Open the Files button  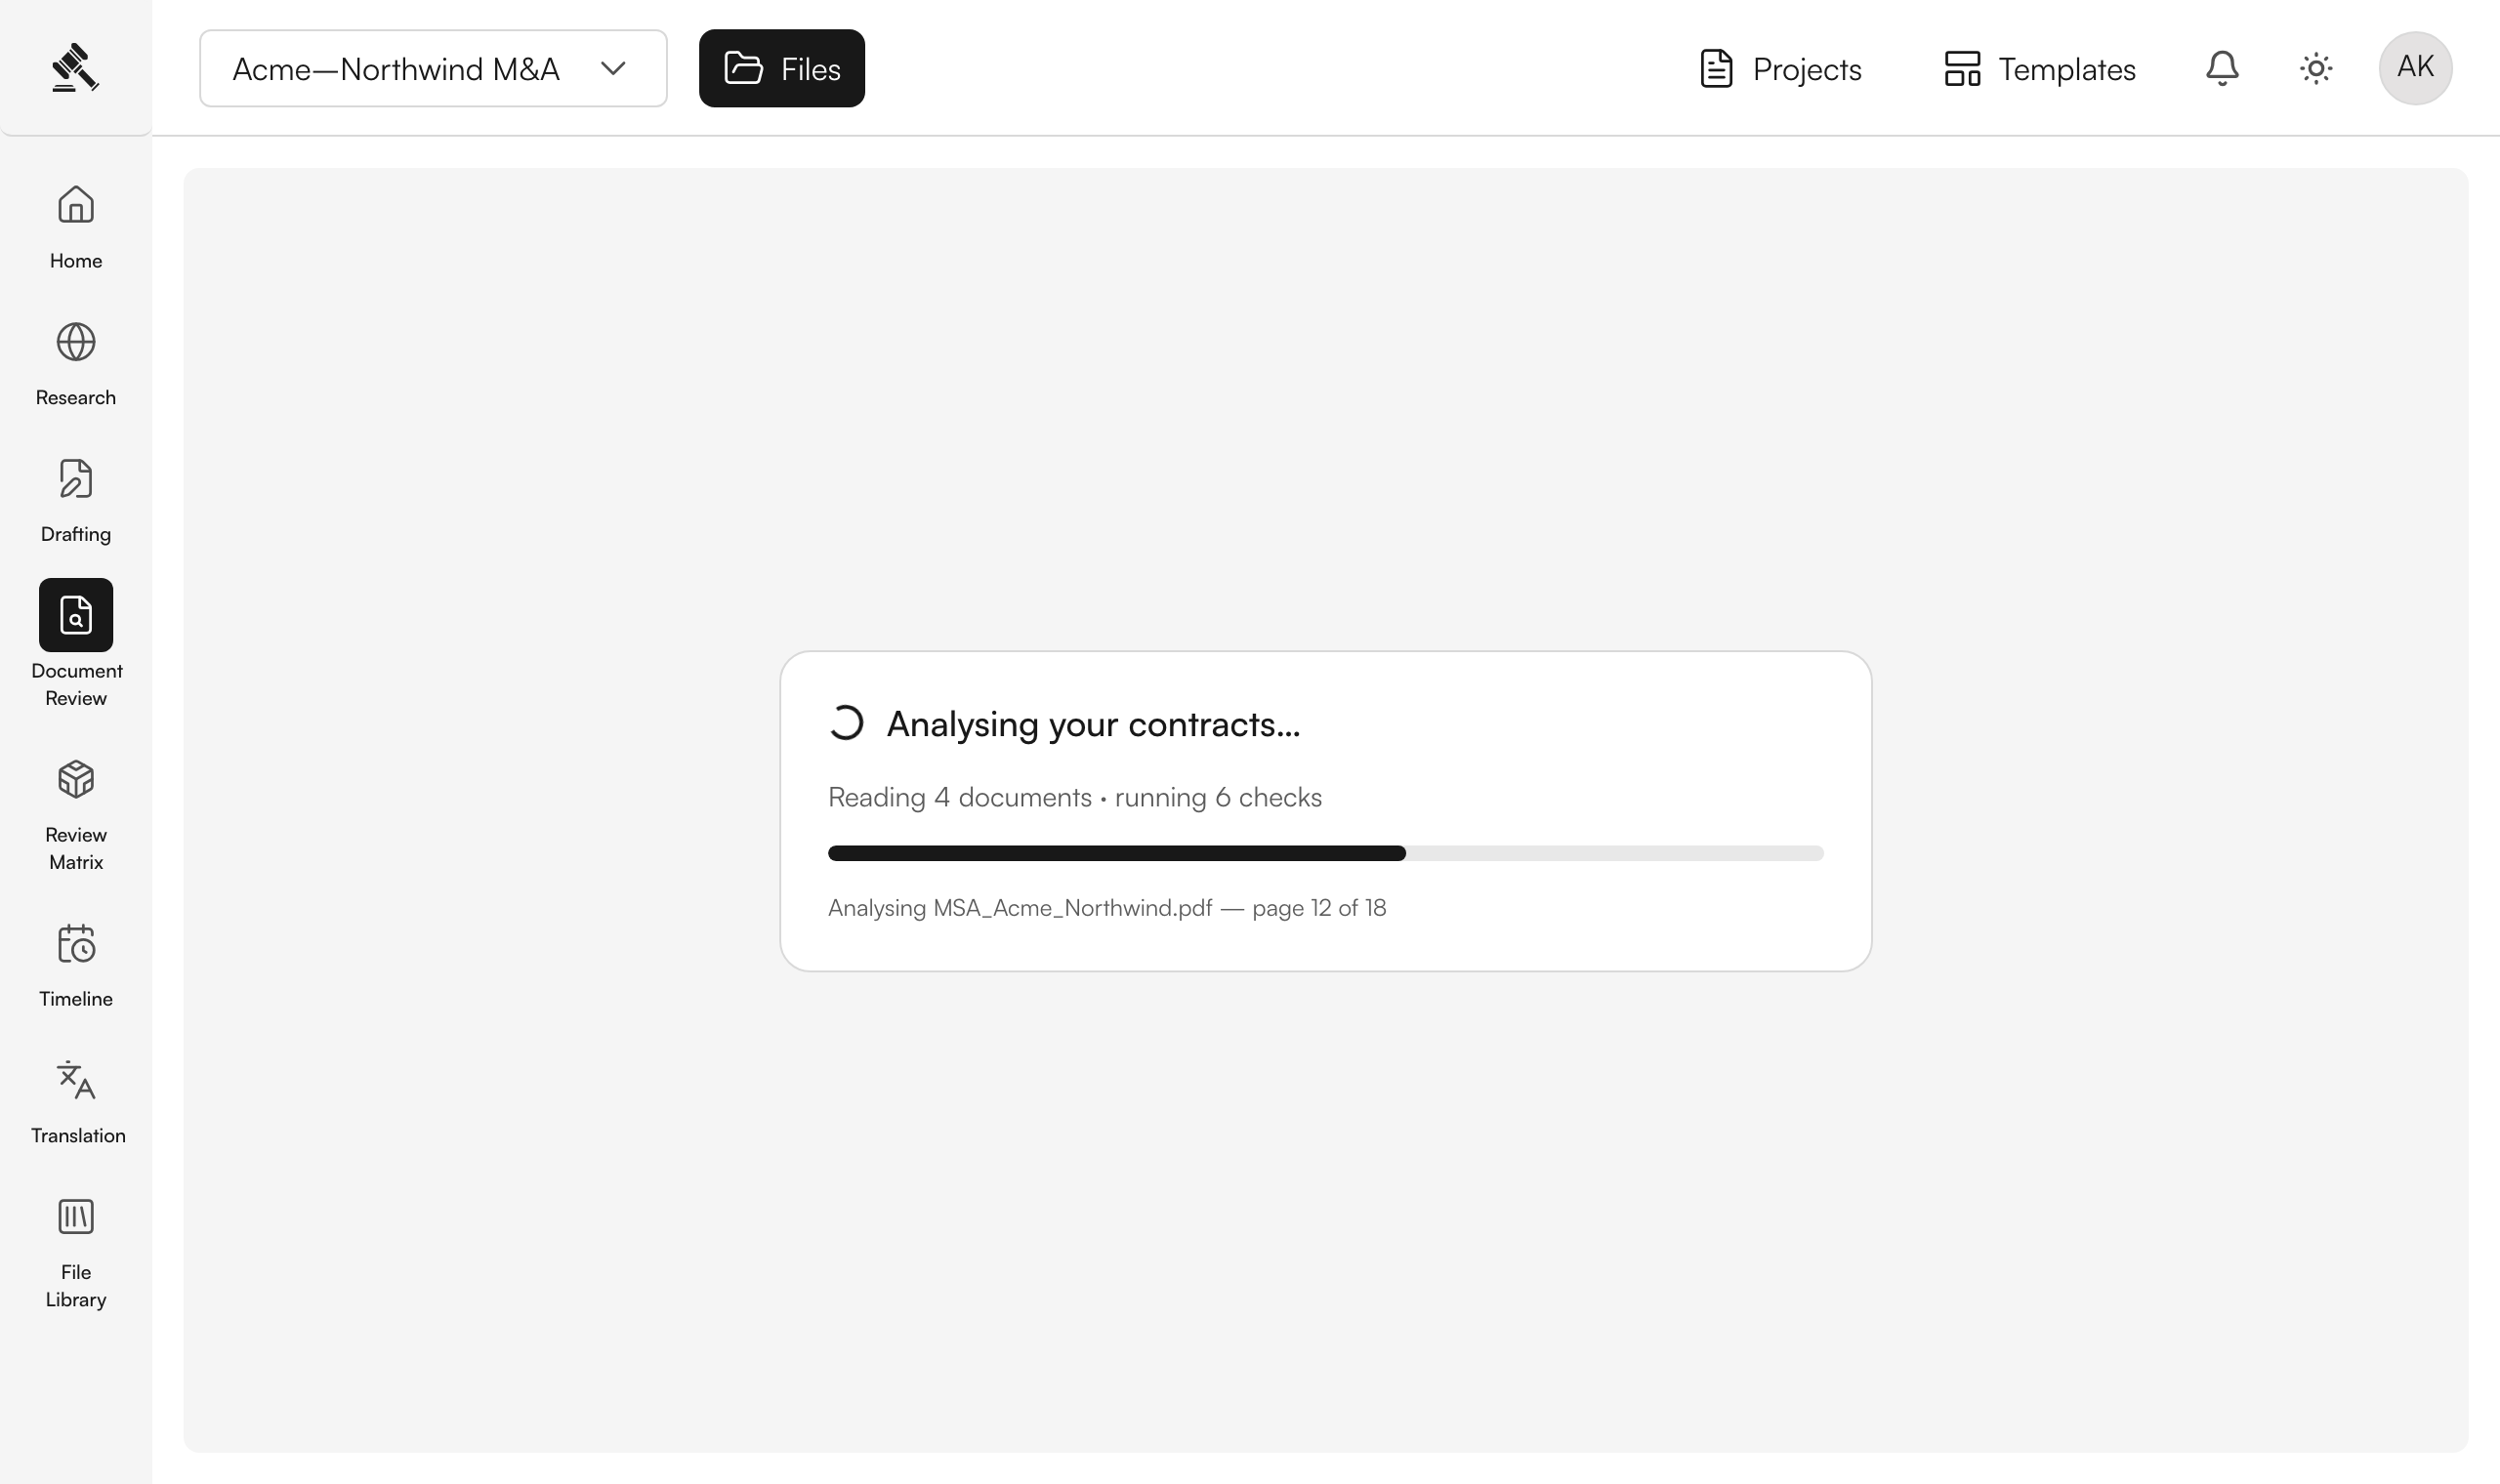[x=782, y=68]
